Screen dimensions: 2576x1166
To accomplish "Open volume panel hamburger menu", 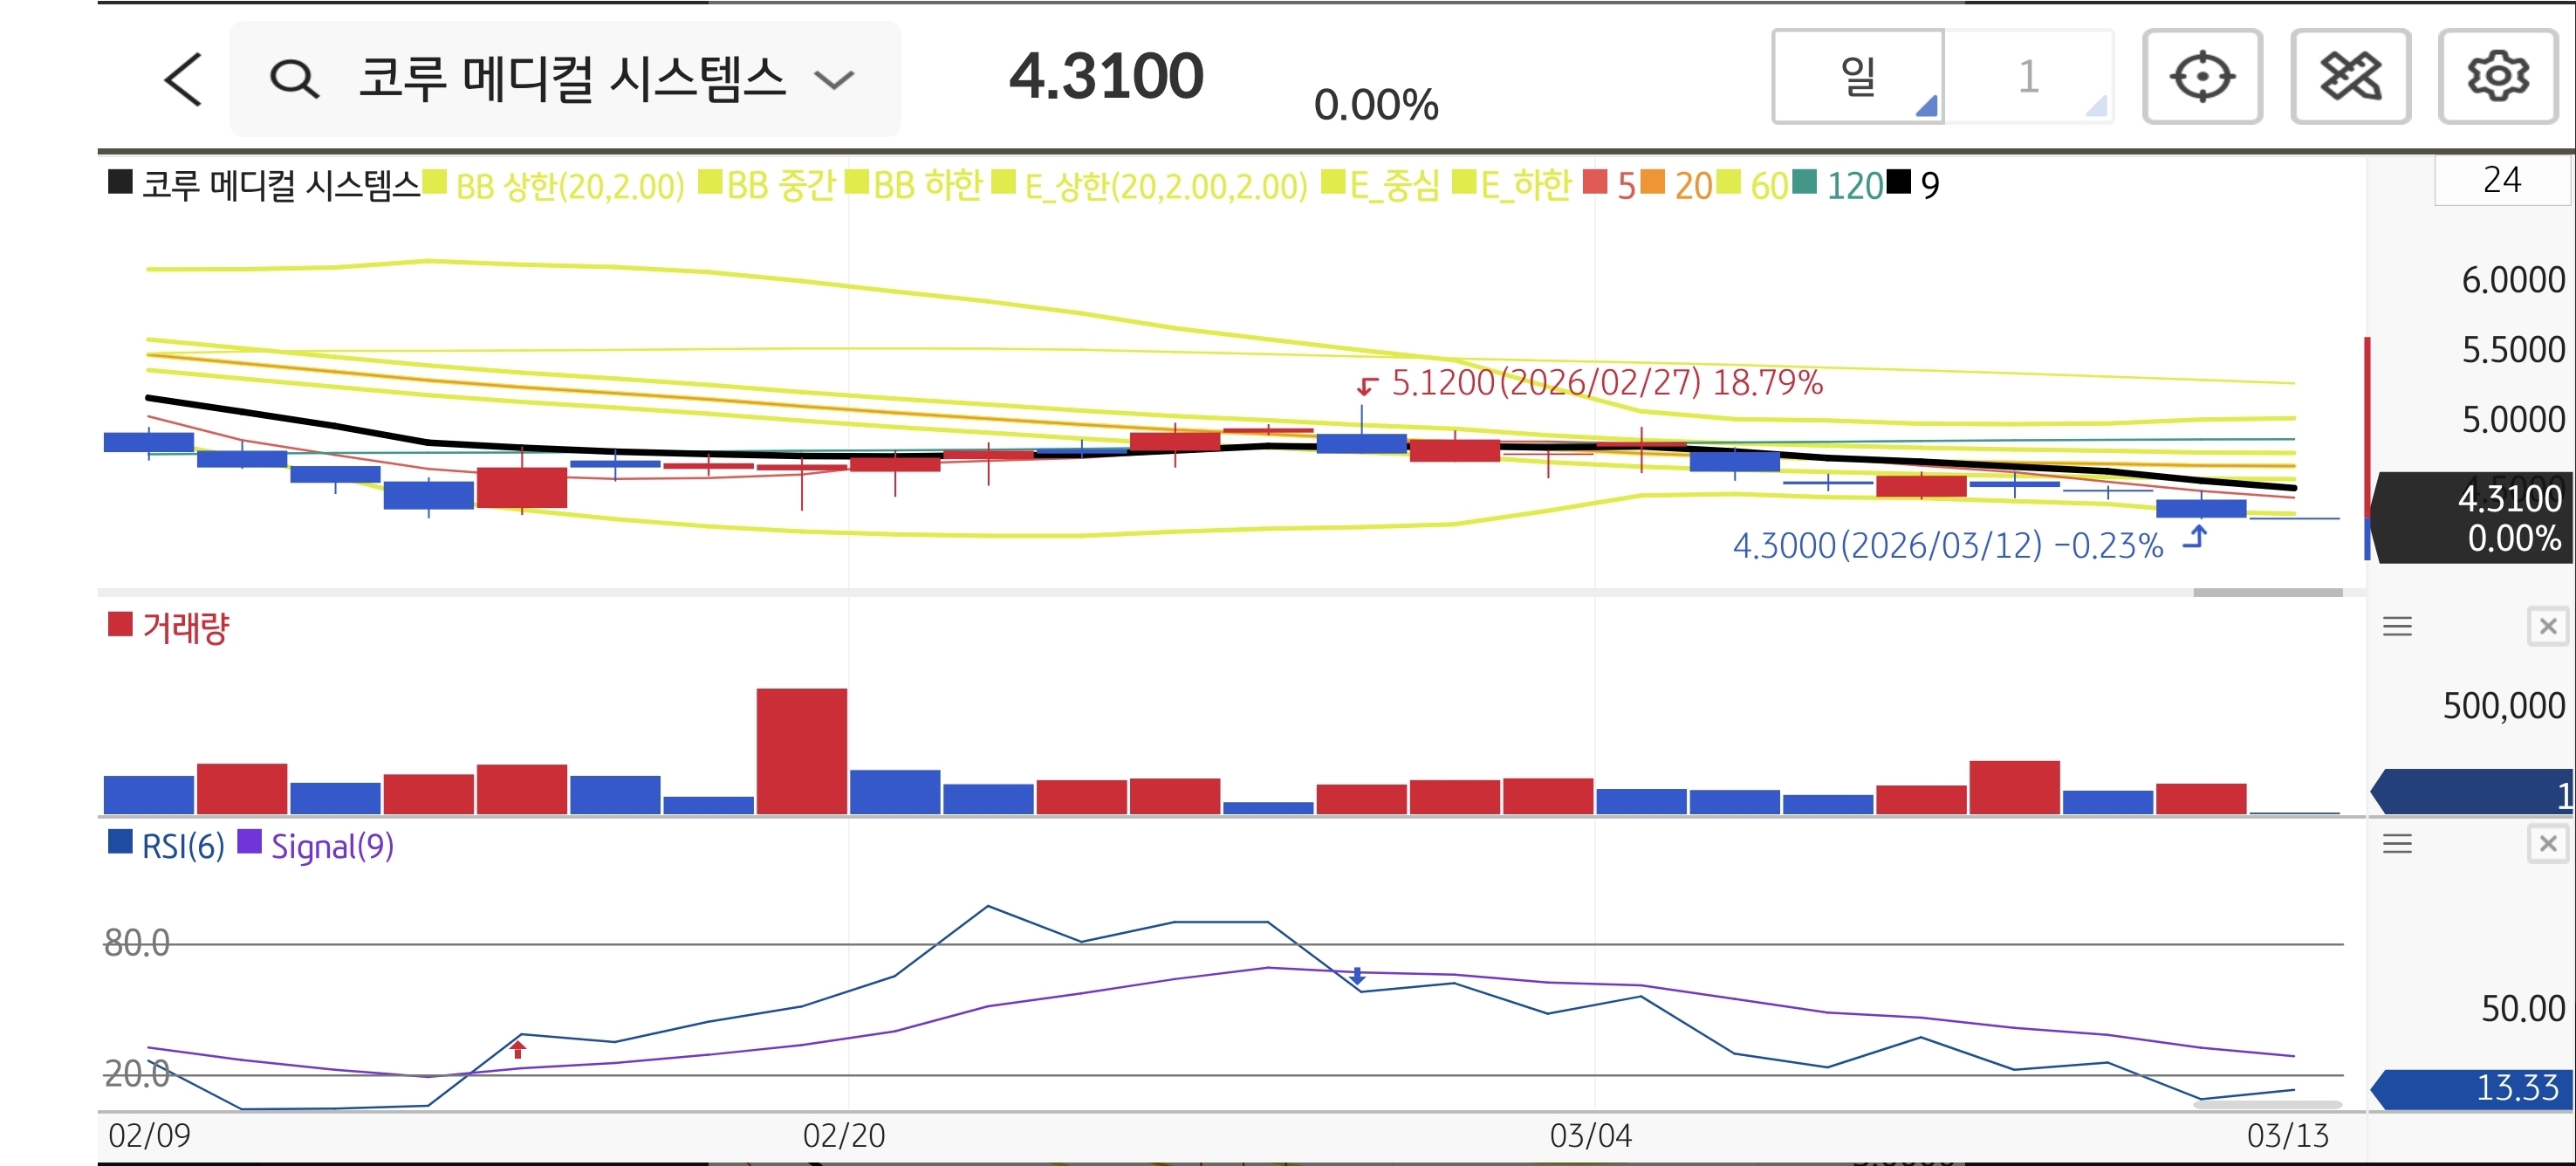I will [2396, 627].
